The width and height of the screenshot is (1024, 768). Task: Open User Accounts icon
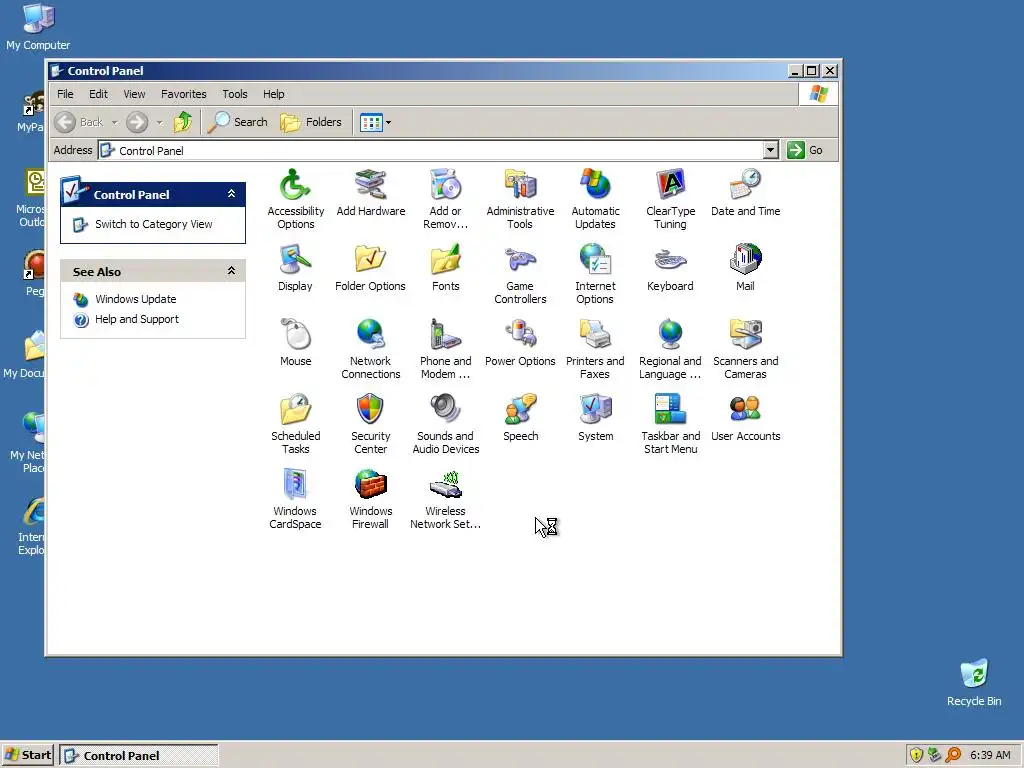745,410
